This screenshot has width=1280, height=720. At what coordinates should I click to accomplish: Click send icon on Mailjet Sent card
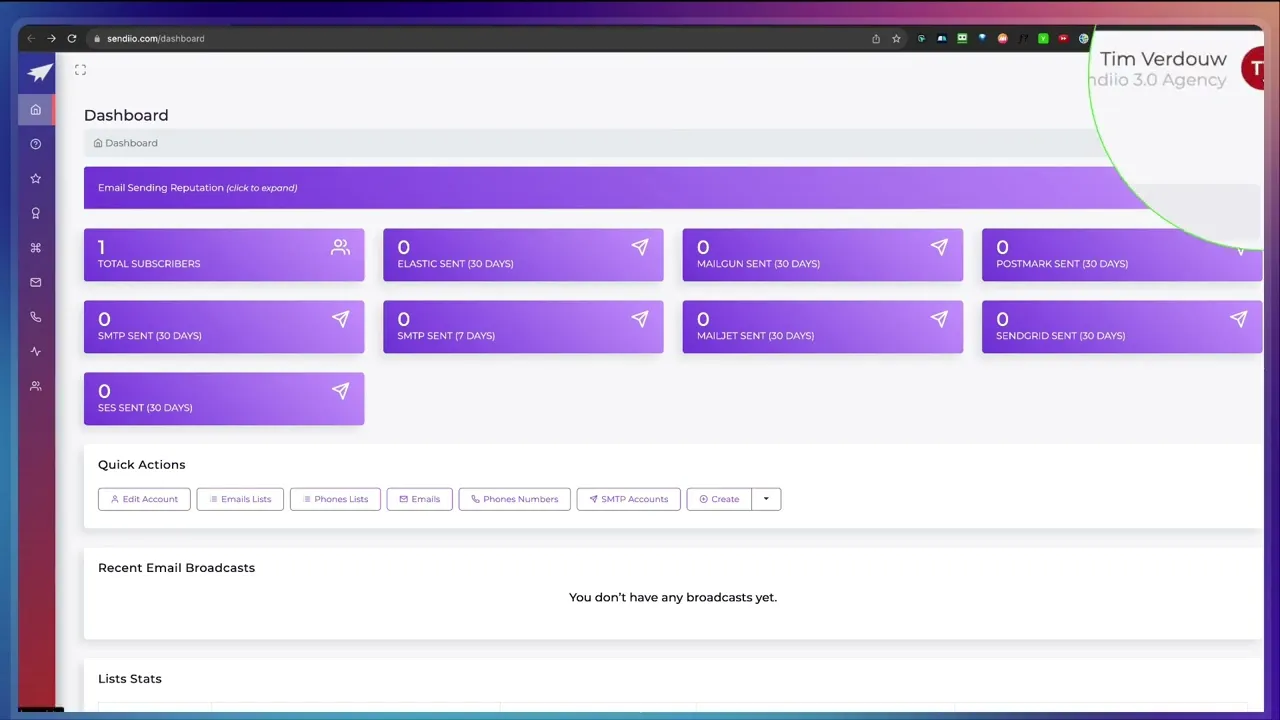coord(939,319)
